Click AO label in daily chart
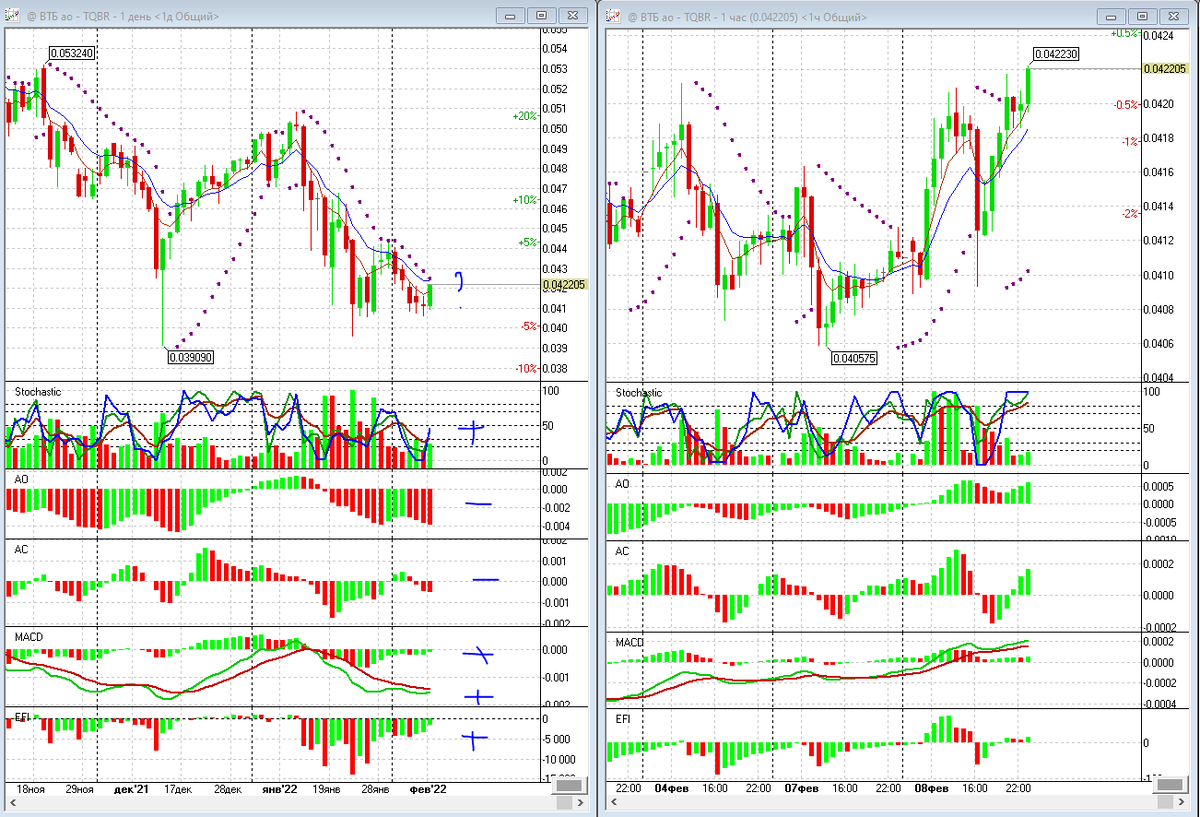This screenshot has height=817, width=1200. pos(21,479)
